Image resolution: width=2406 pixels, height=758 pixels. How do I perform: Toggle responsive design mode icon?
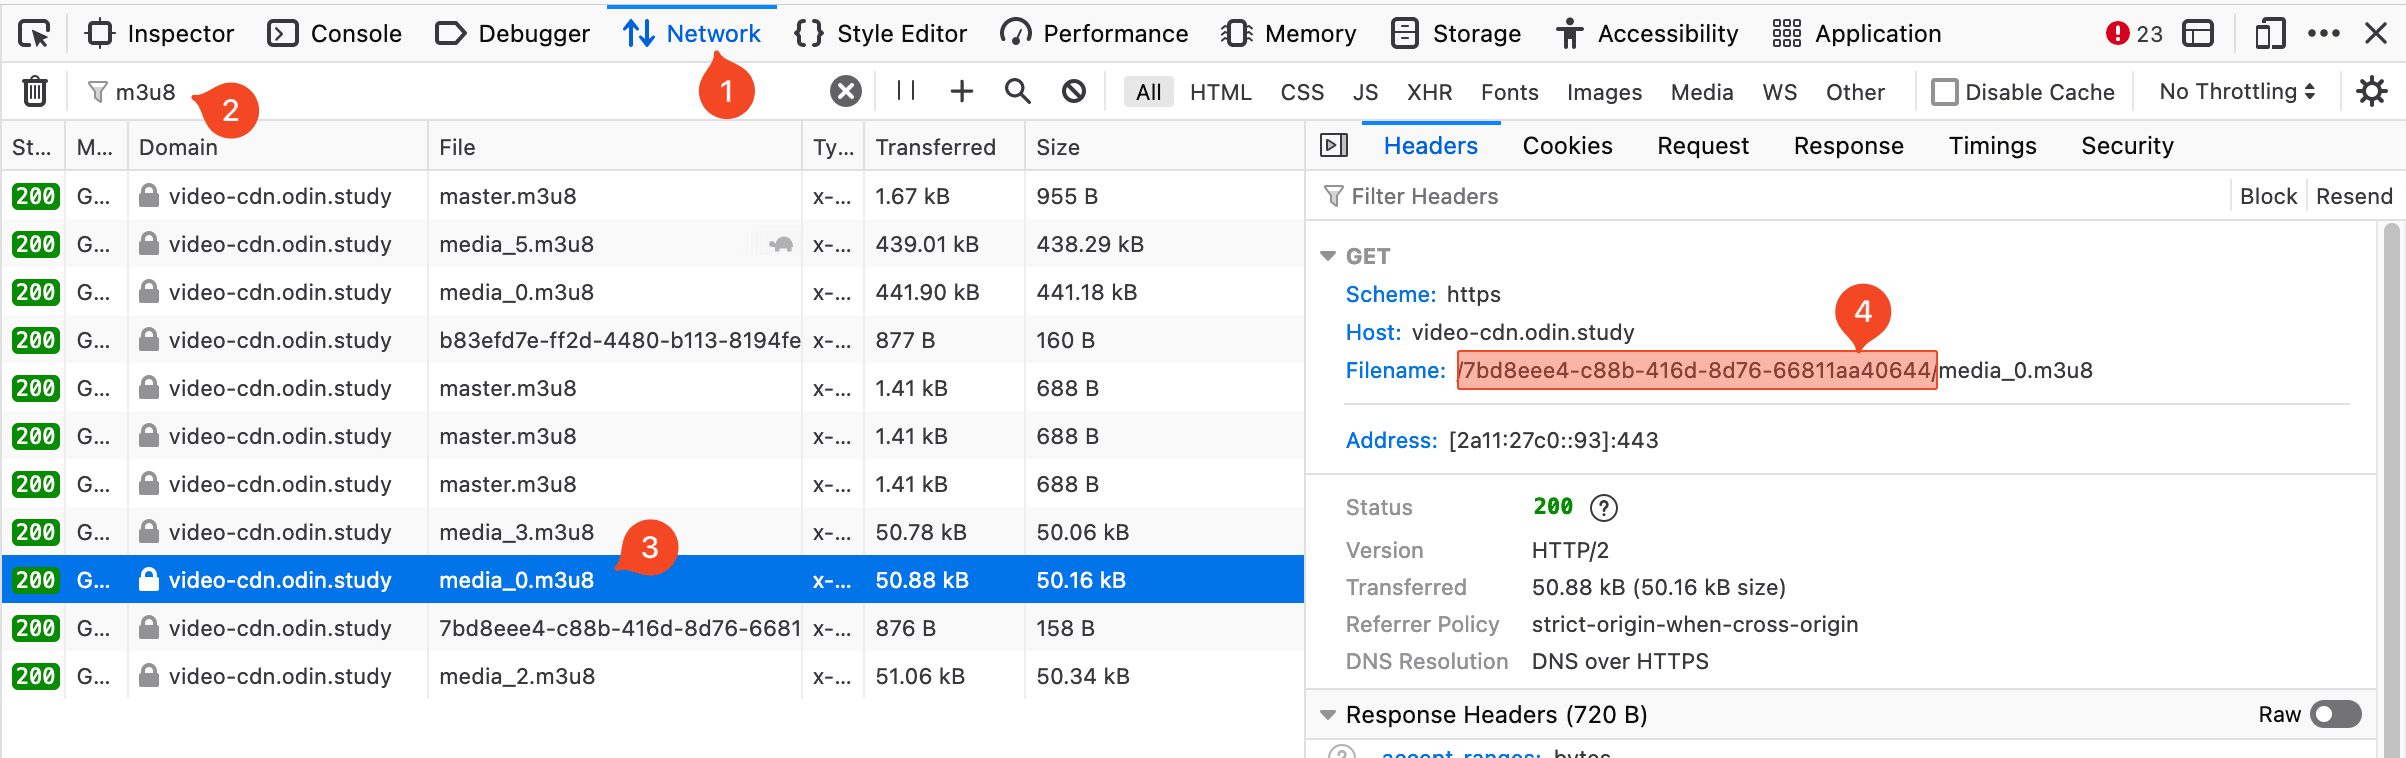[2270, 34]
